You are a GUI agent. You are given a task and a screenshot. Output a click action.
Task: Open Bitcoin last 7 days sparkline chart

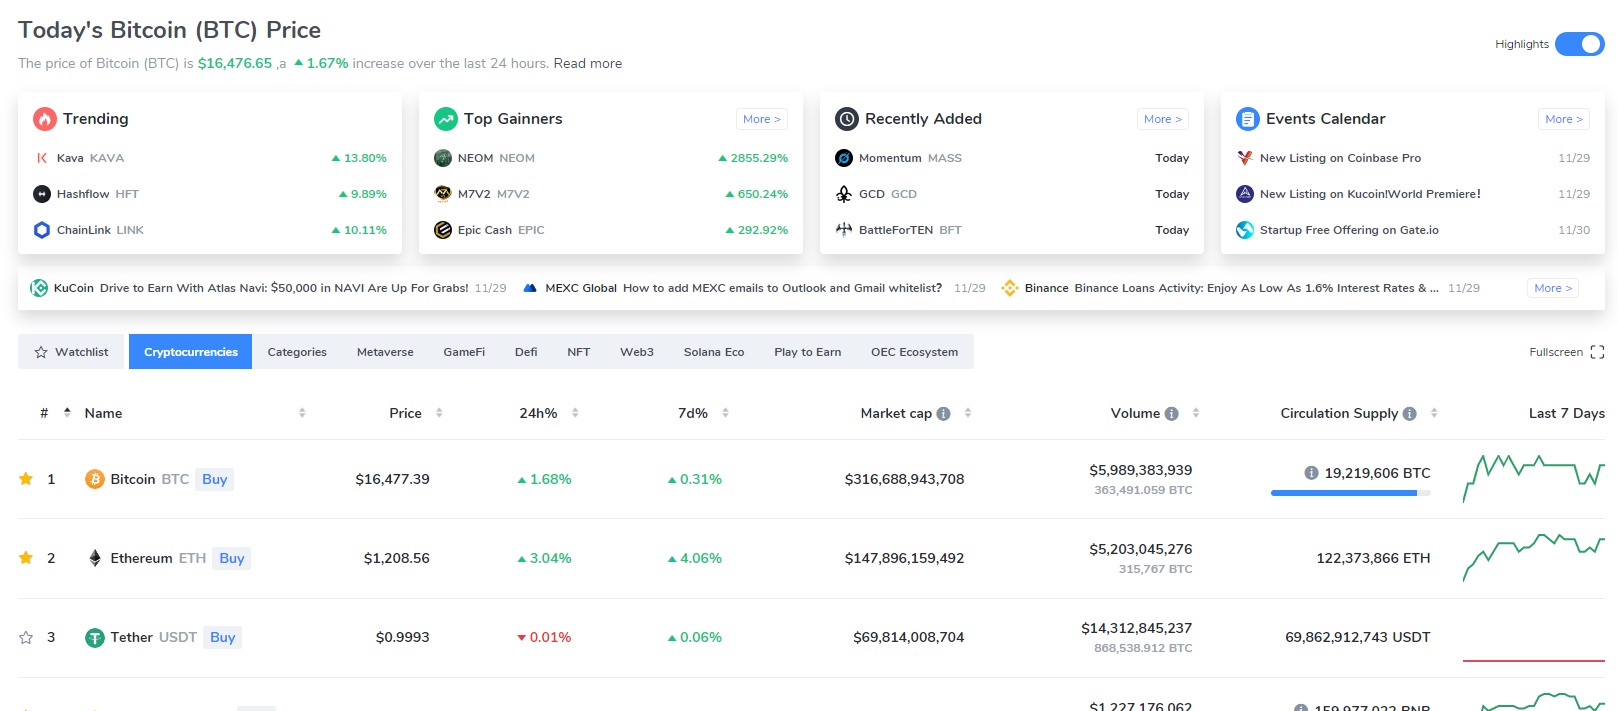tap(1533, 477)
